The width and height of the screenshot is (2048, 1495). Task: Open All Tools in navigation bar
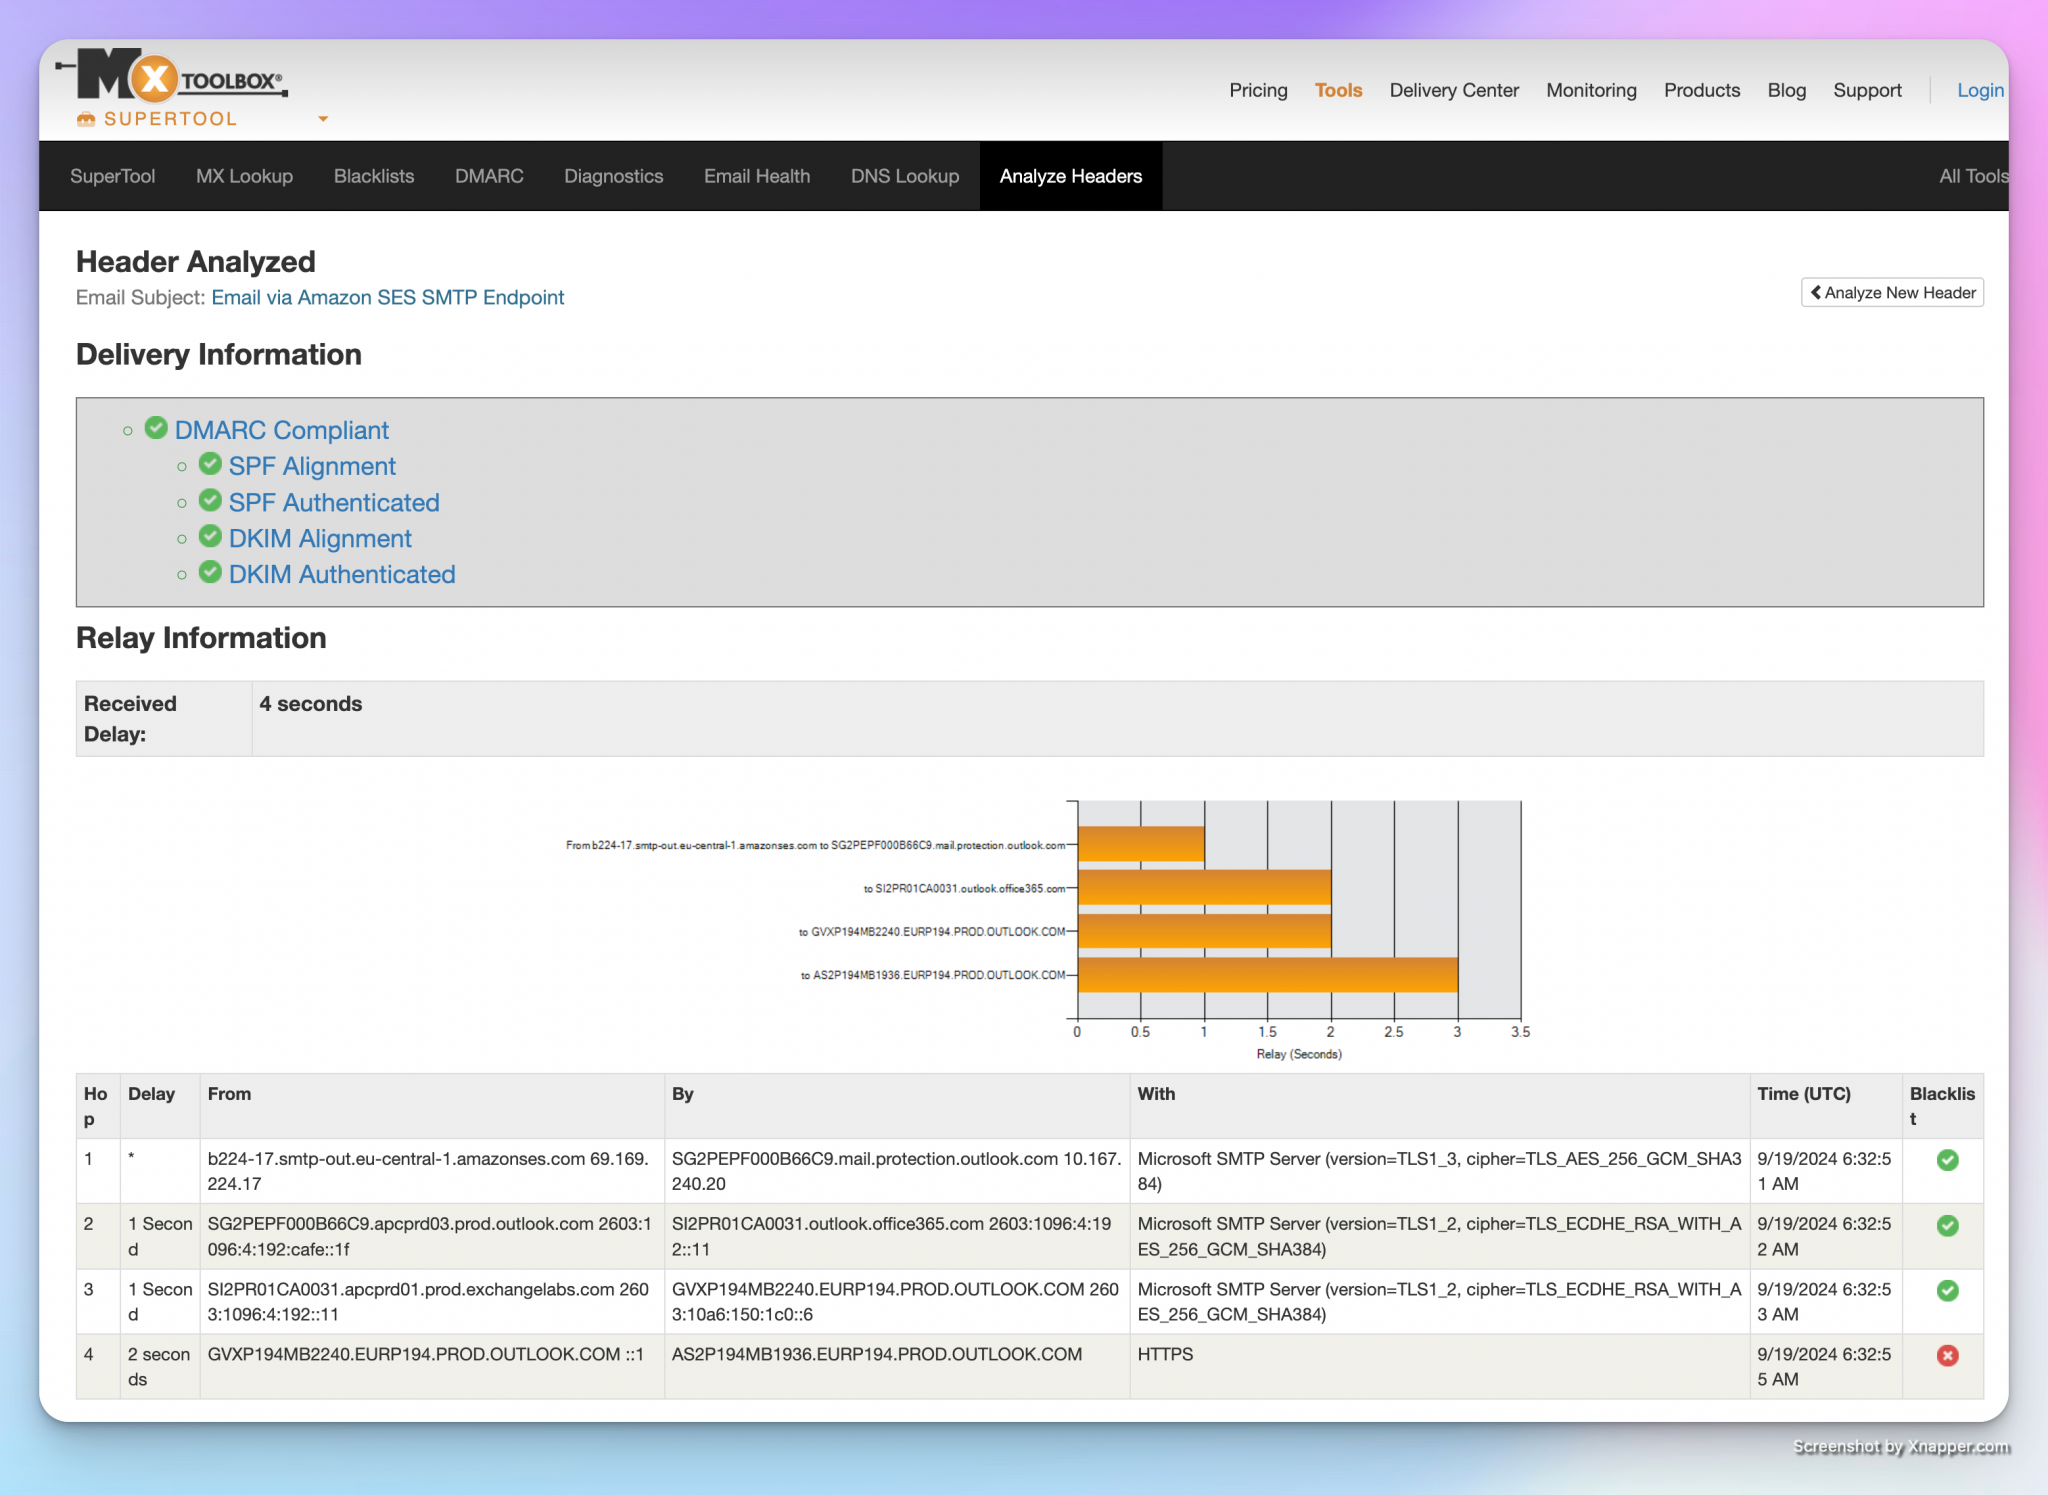point(1972,176)
